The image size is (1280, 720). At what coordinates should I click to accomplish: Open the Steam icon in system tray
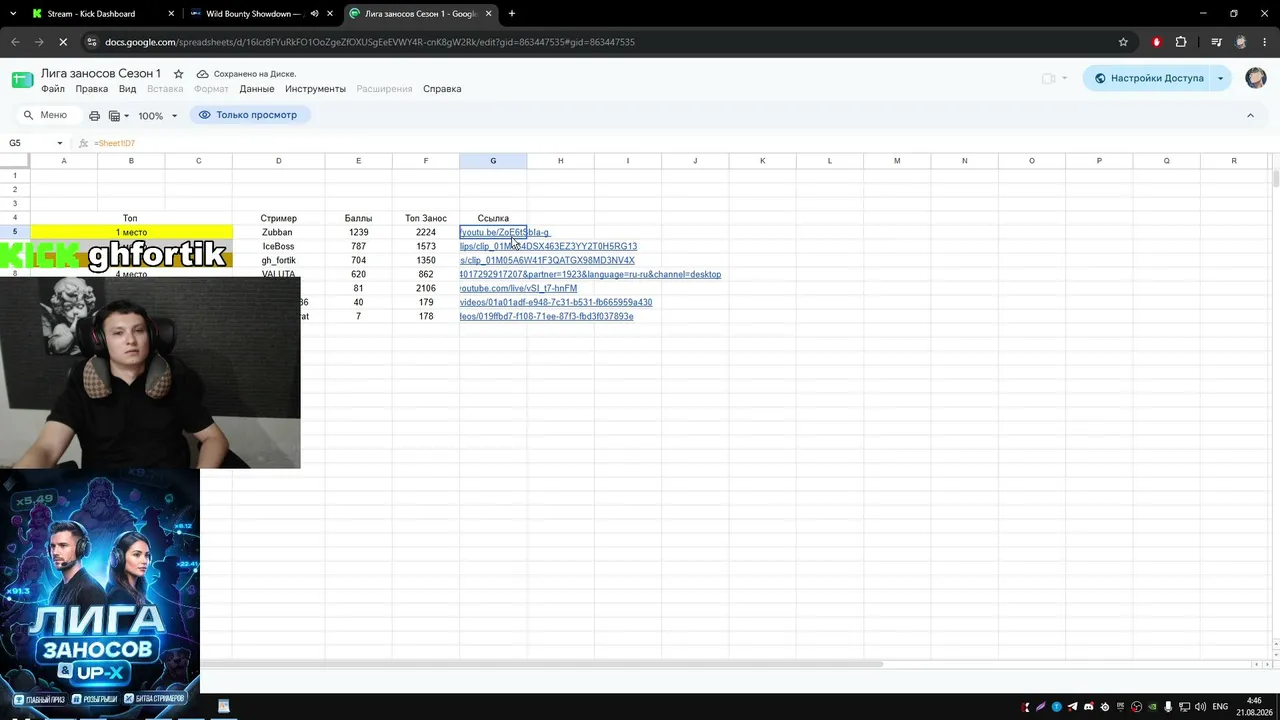tap(1105, 707)
